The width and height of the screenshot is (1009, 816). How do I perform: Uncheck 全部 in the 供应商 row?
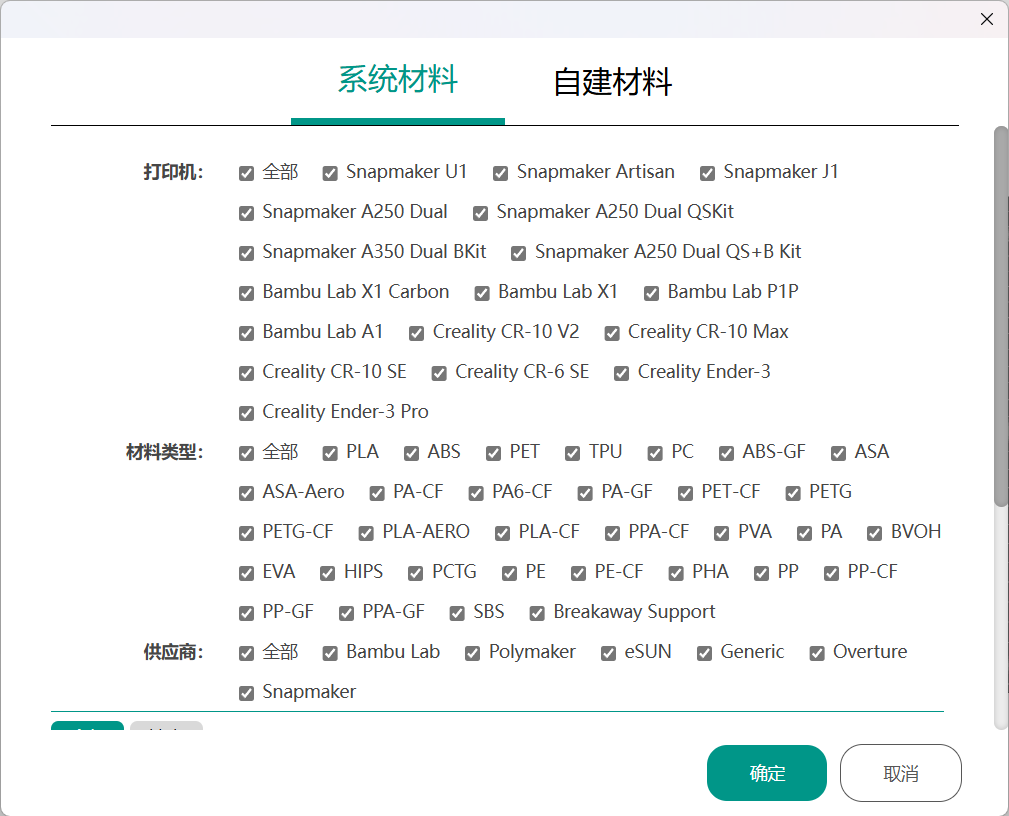click(x=247, y=653)
